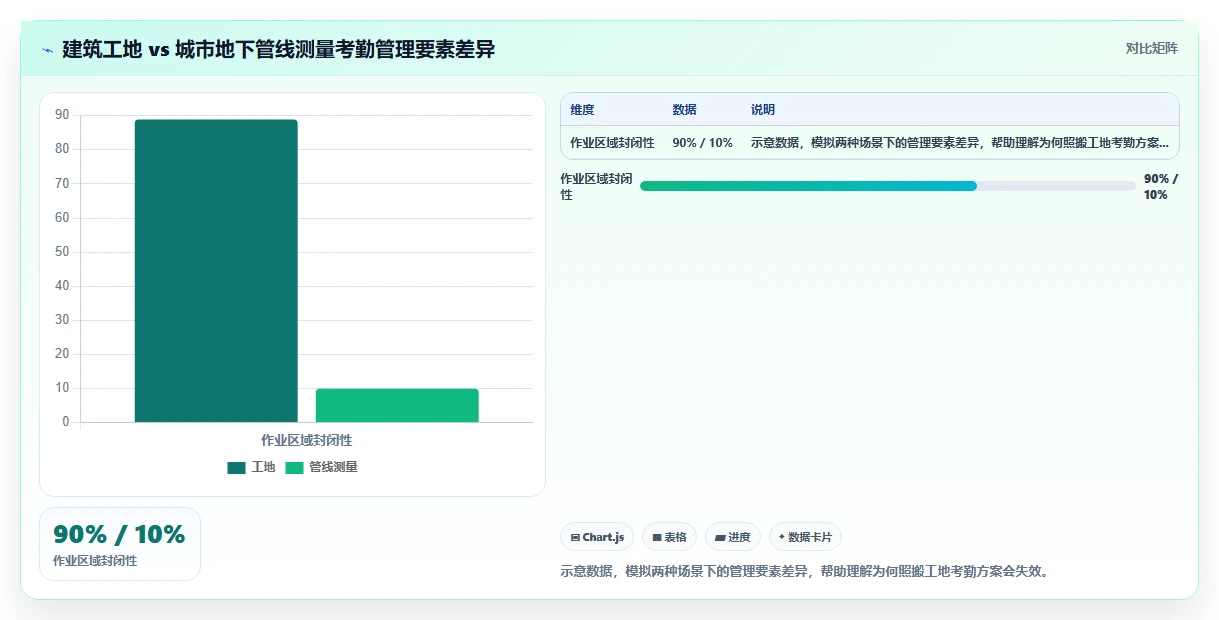This screenshot has height=620, width=1219.
Task: Click the 作业区域封闭性 progress bar
Action: point(887,186)
